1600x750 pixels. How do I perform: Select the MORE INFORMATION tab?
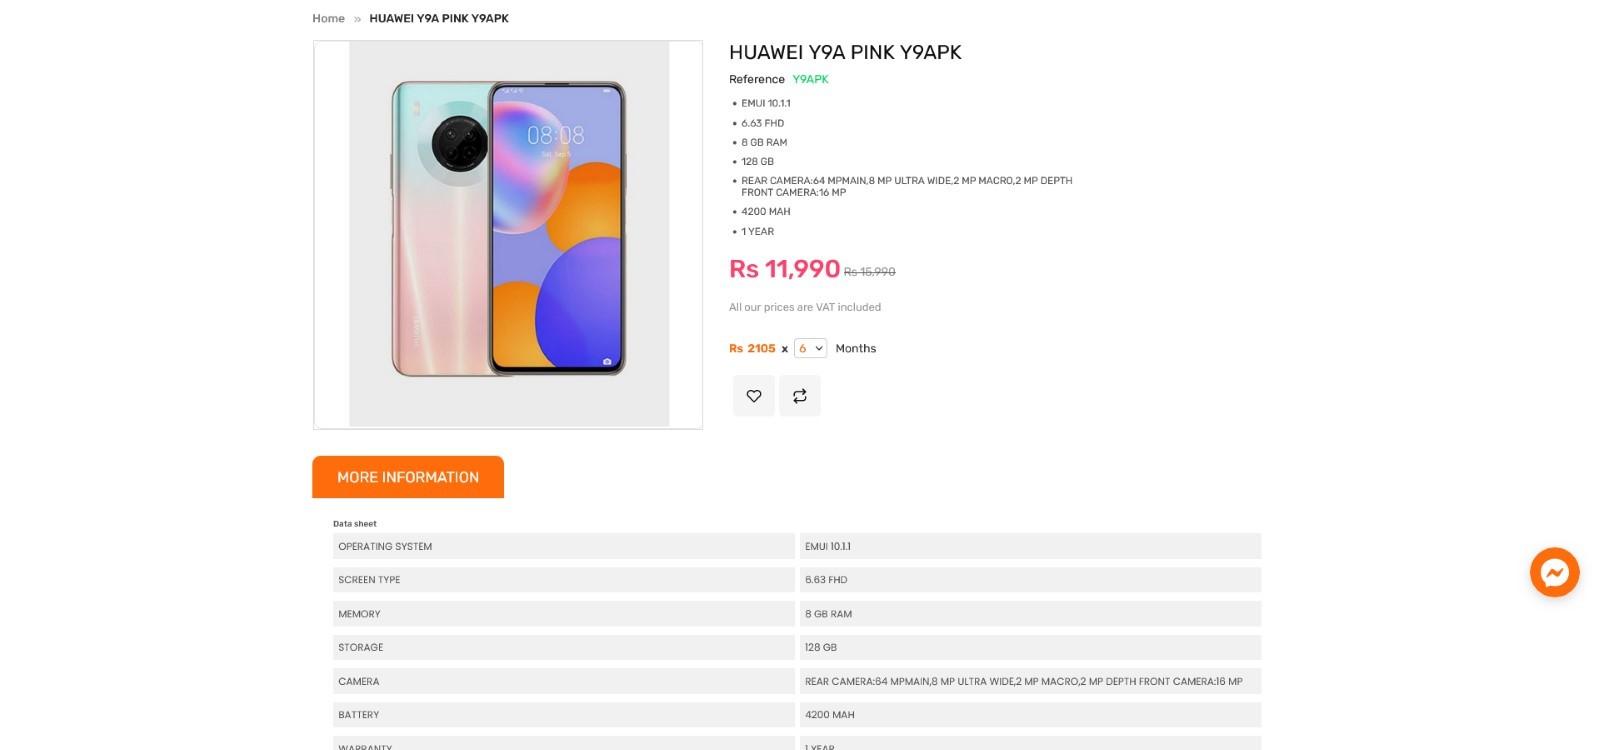point(408,477)
